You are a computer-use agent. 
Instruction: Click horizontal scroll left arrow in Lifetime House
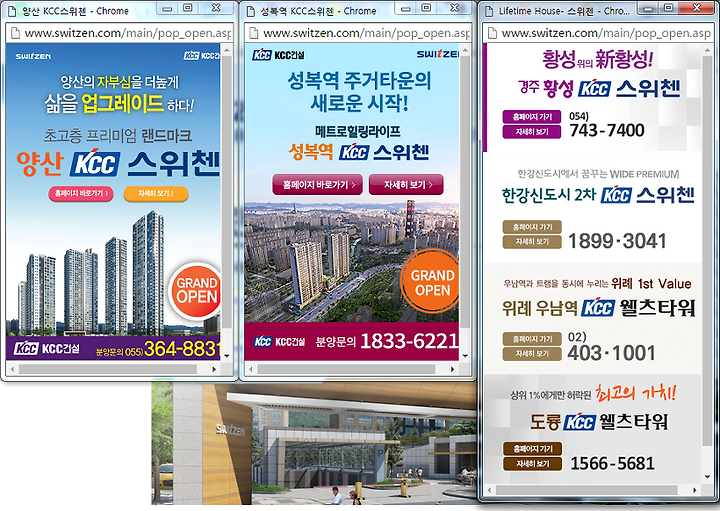pyautogui.click(x=489, y=490)
